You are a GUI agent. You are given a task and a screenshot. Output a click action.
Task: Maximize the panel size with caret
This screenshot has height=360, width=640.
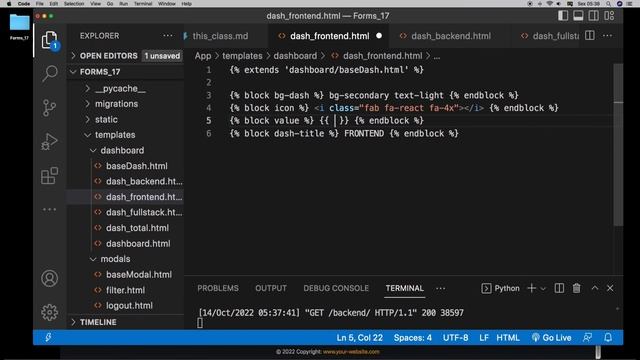[x=595, y=288]
